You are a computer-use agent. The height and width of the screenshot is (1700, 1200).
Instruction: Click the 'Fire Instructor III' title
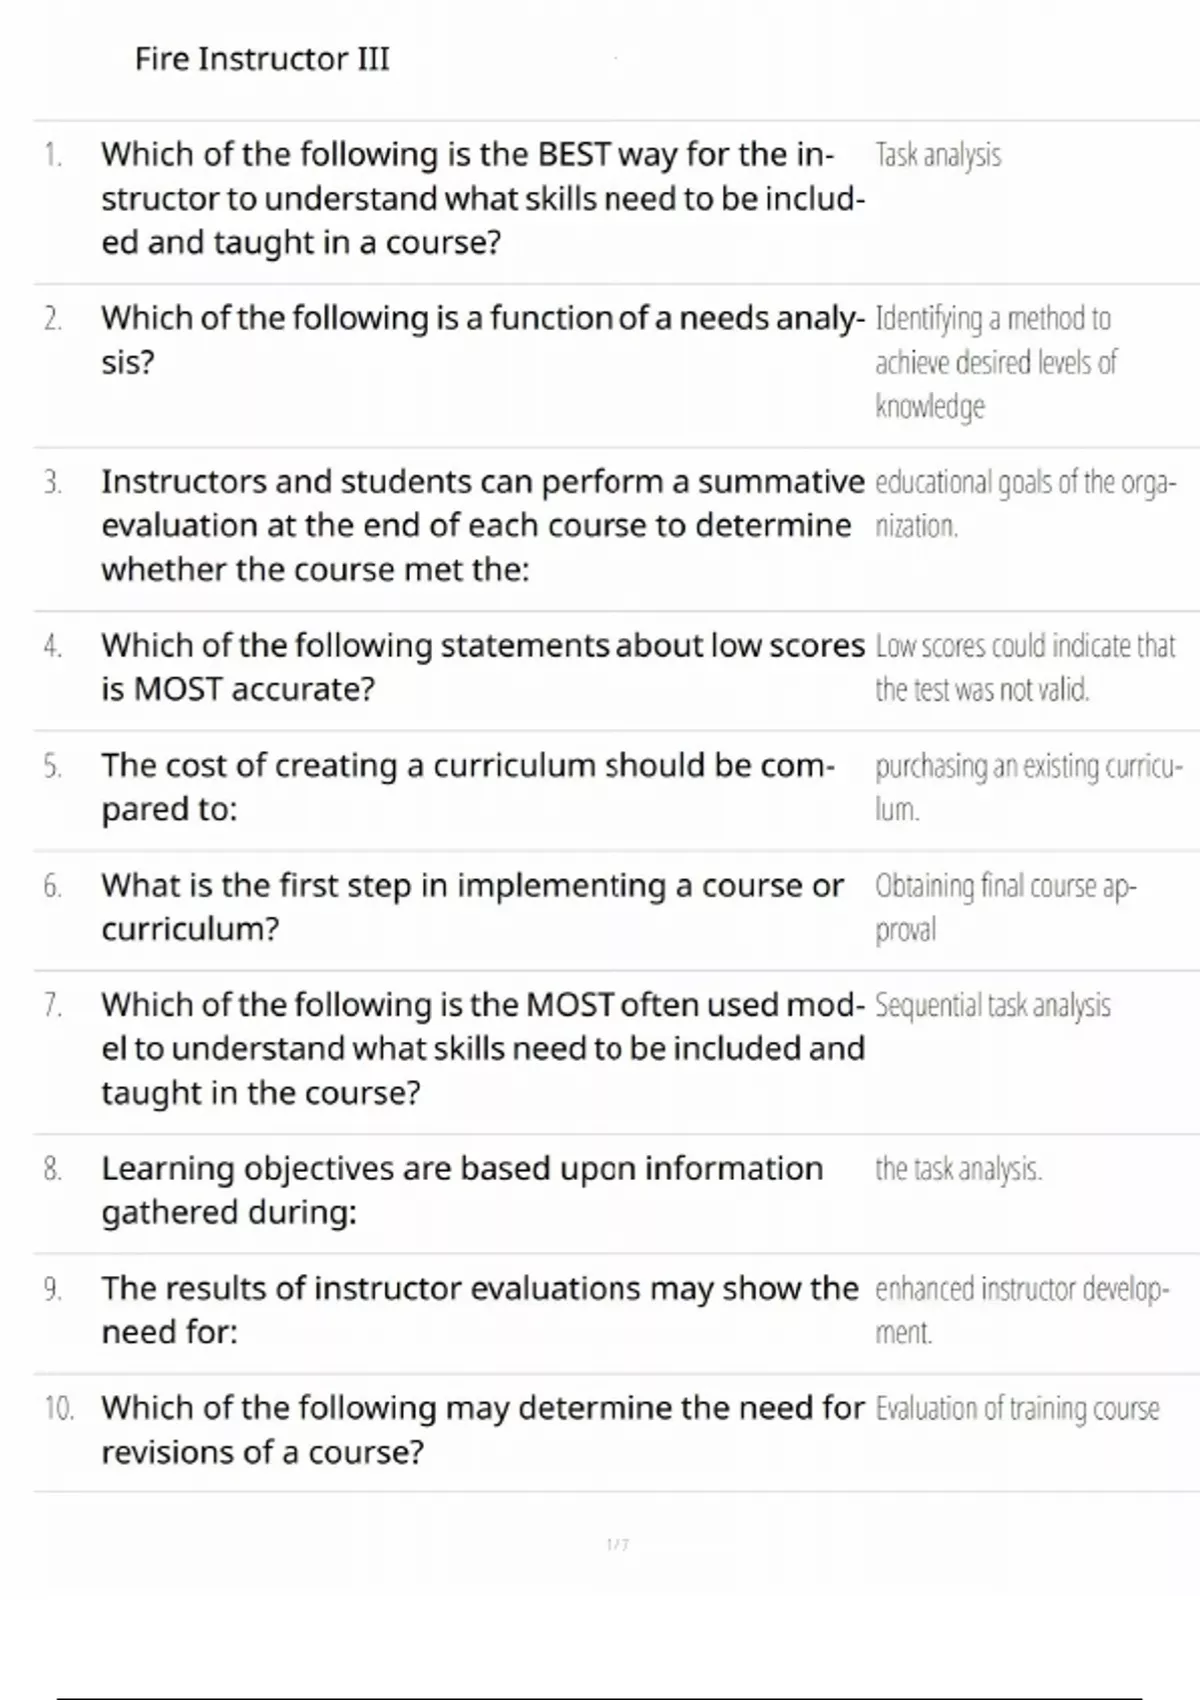click(262, 59)
